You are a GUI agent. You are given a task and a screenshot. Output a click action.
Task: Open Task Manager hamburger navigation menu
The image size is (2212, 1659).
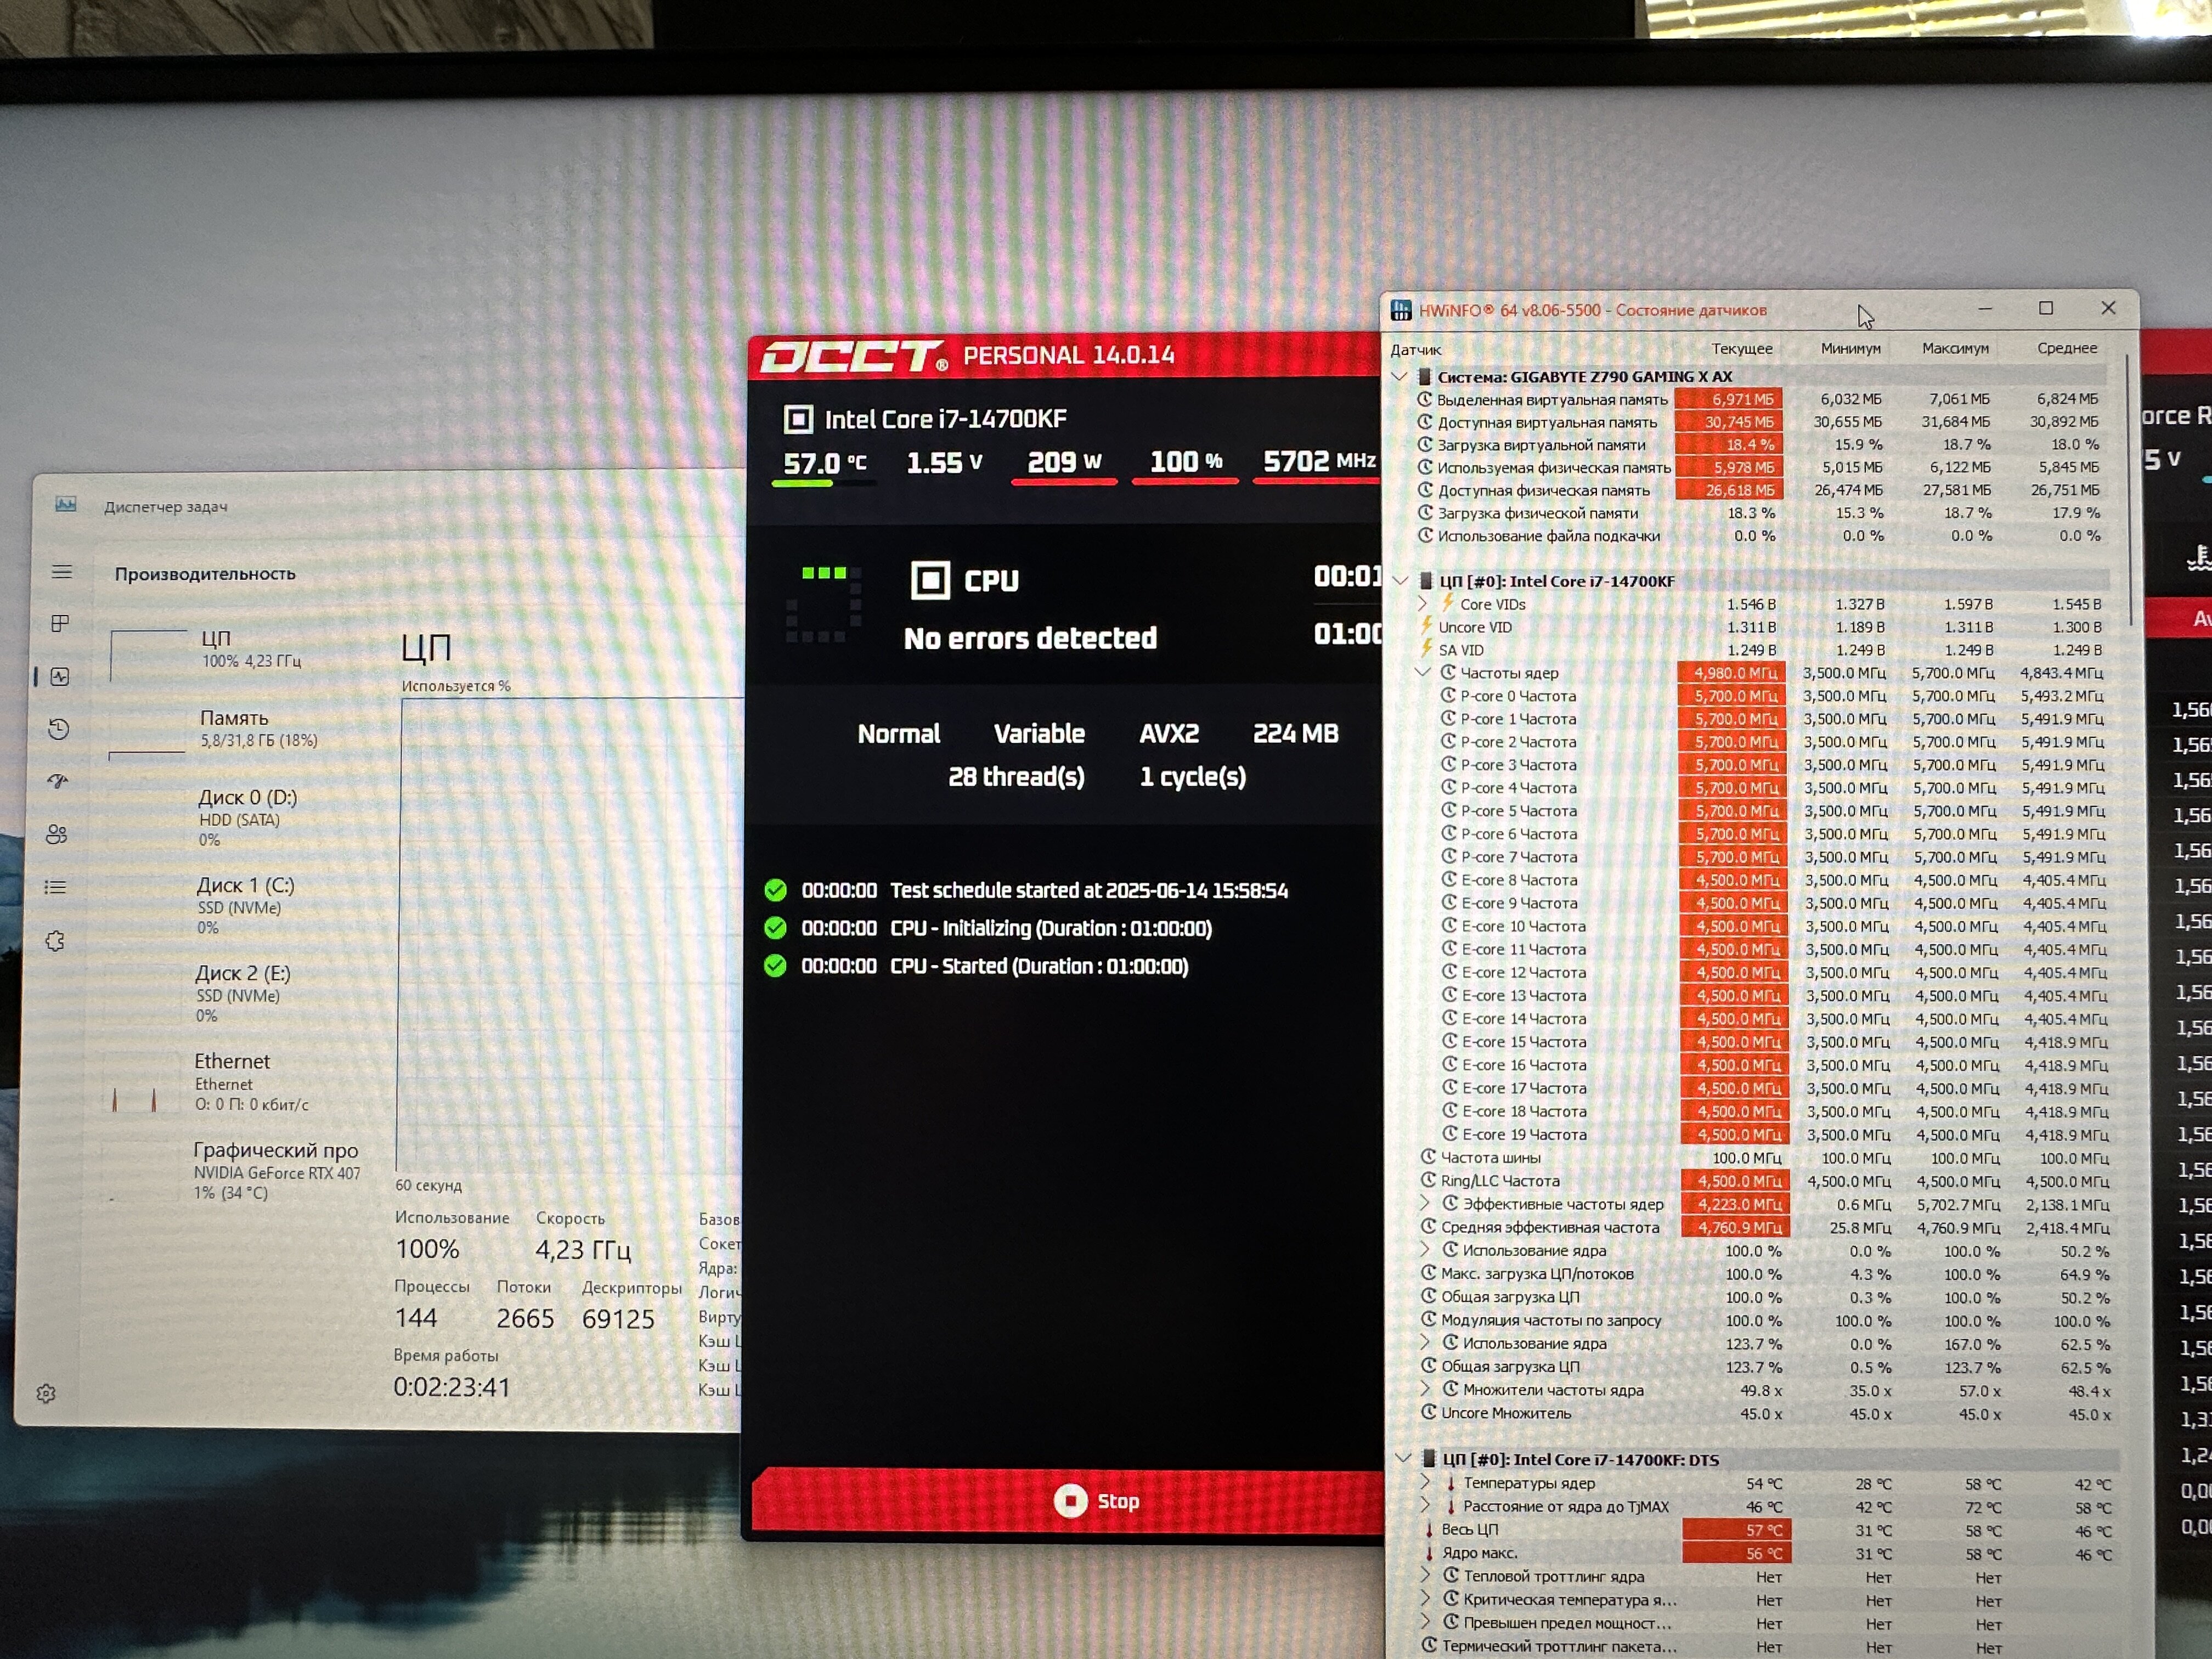(x=62, y=572)
